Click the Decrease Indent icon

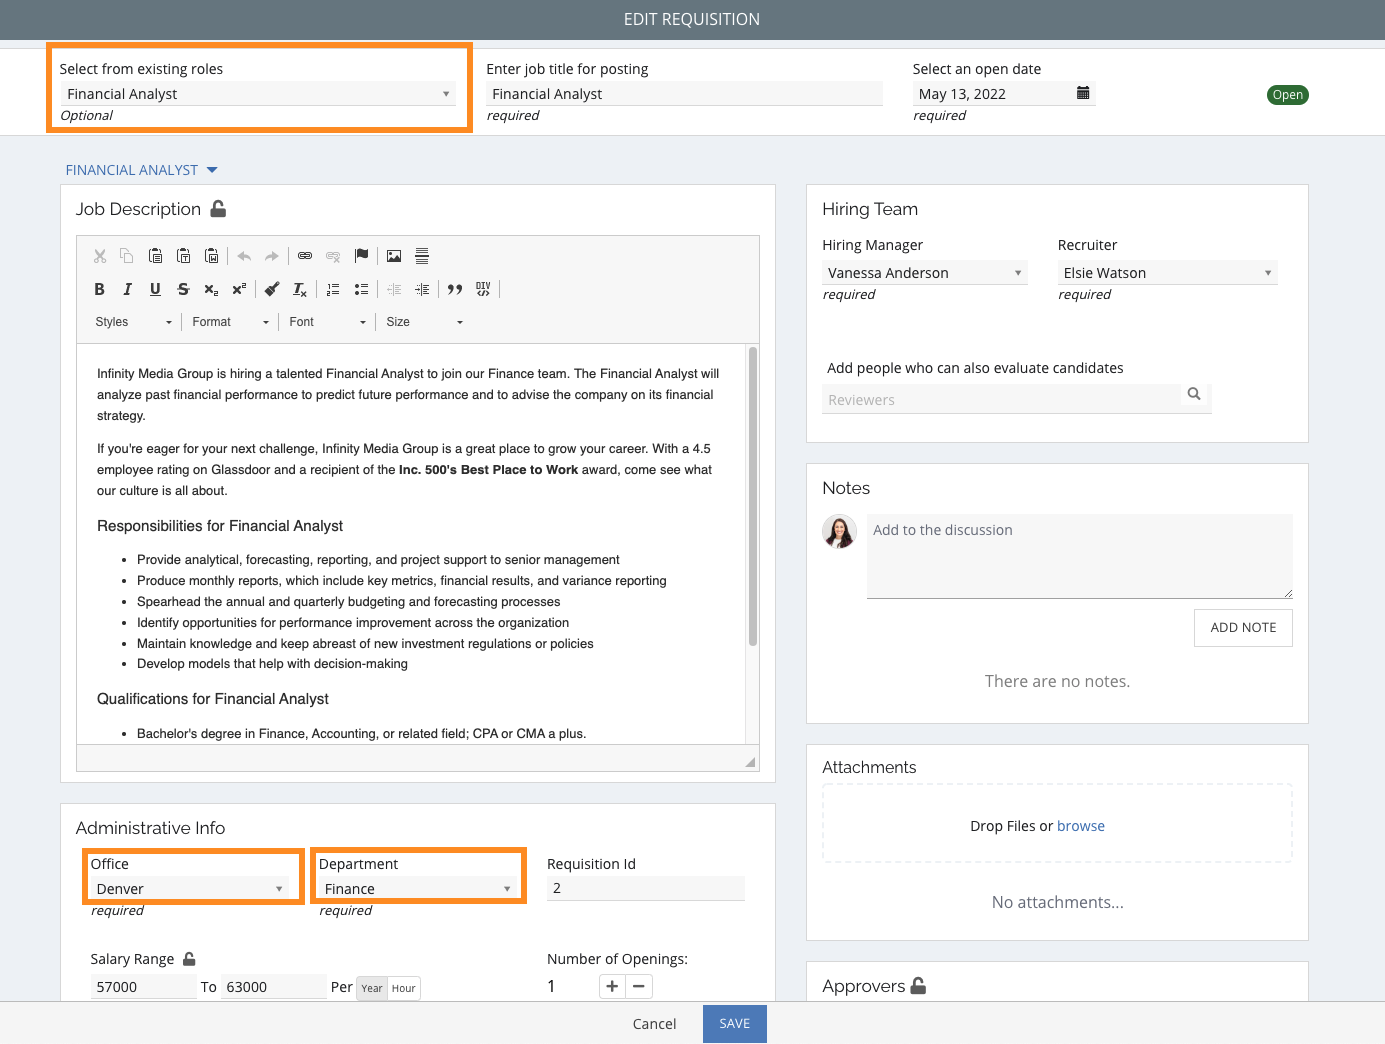394,289
